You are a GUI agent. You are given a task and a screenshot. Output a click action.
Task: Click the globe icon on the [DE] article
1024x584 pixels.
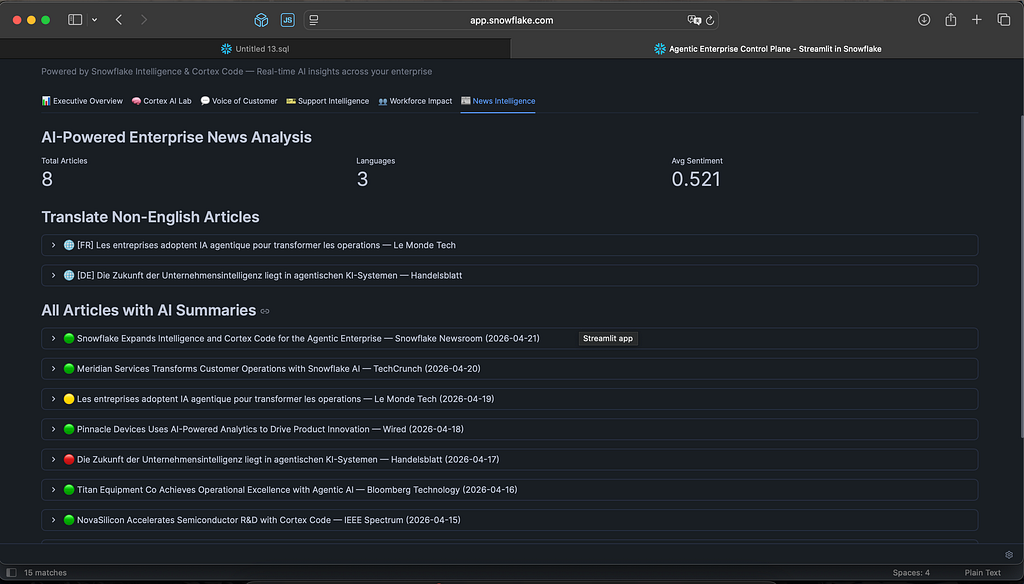69,275
